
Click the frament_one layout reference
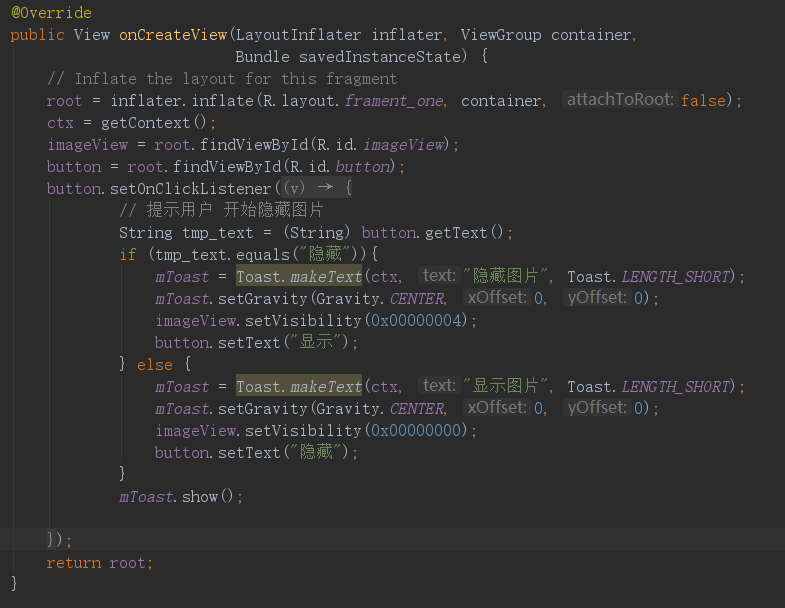(394, 101)
